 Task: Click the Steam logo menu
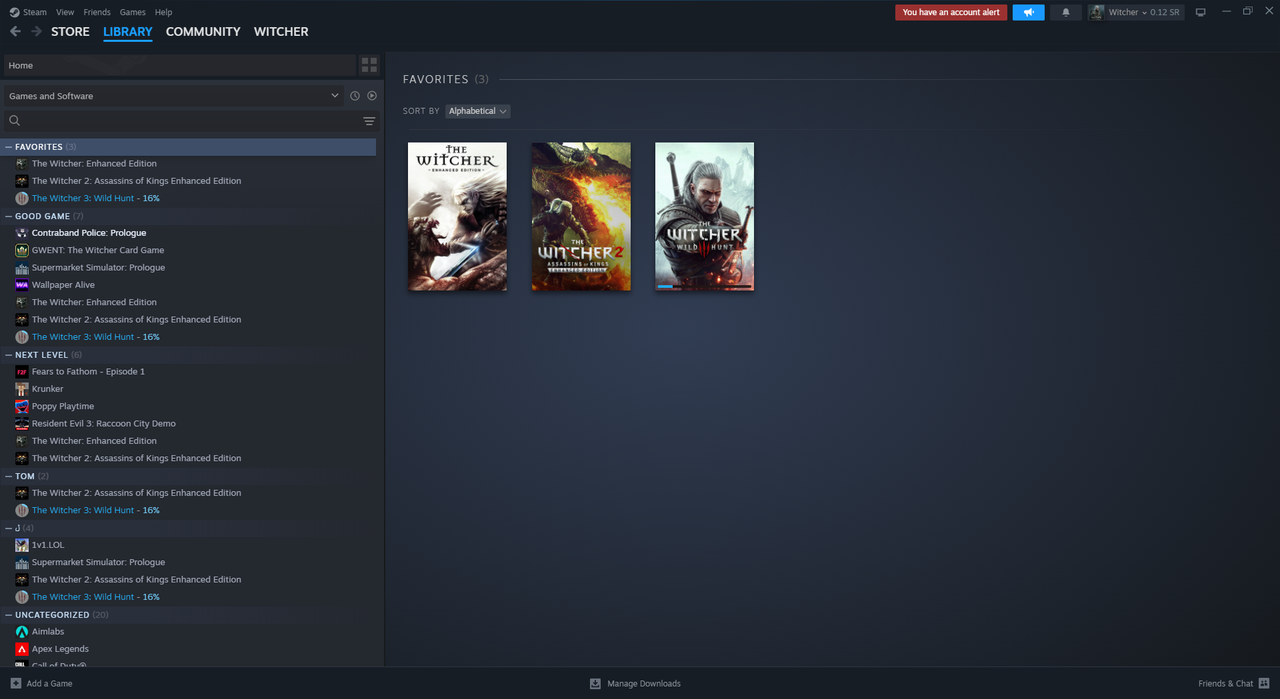coord(14,12)
